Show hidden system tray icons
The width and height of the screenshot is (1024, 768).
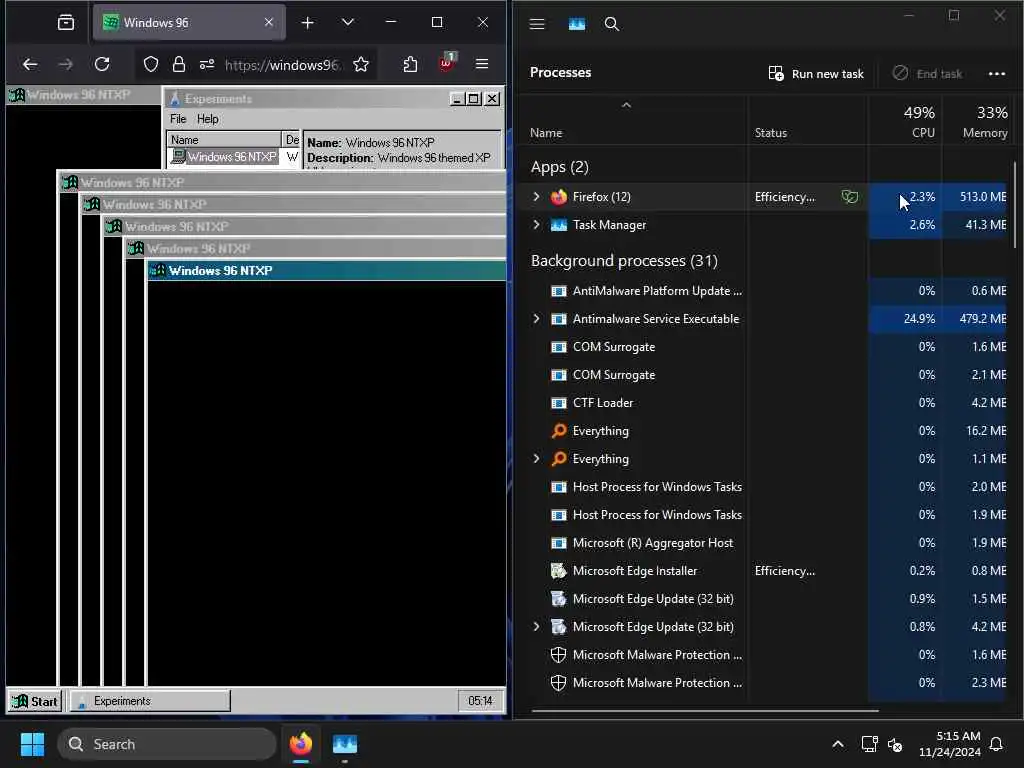point(838,744)
